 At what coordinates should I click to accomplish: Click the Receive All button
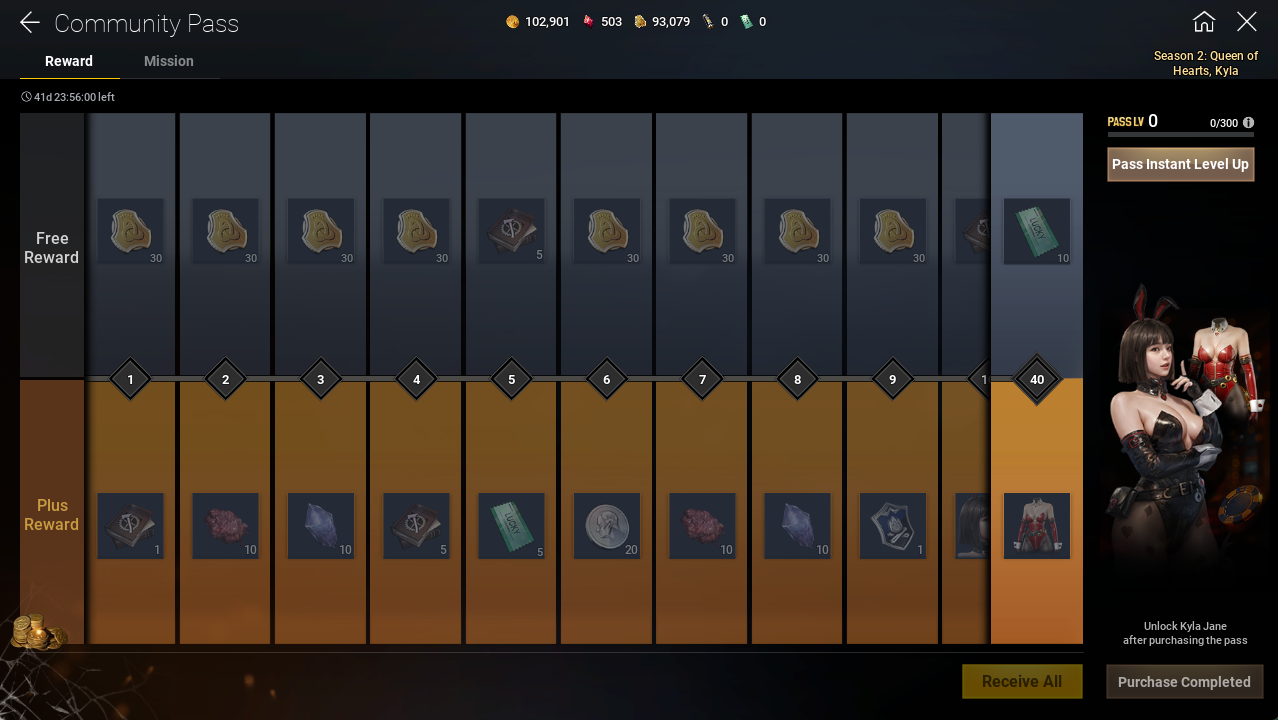point(1022,681)
